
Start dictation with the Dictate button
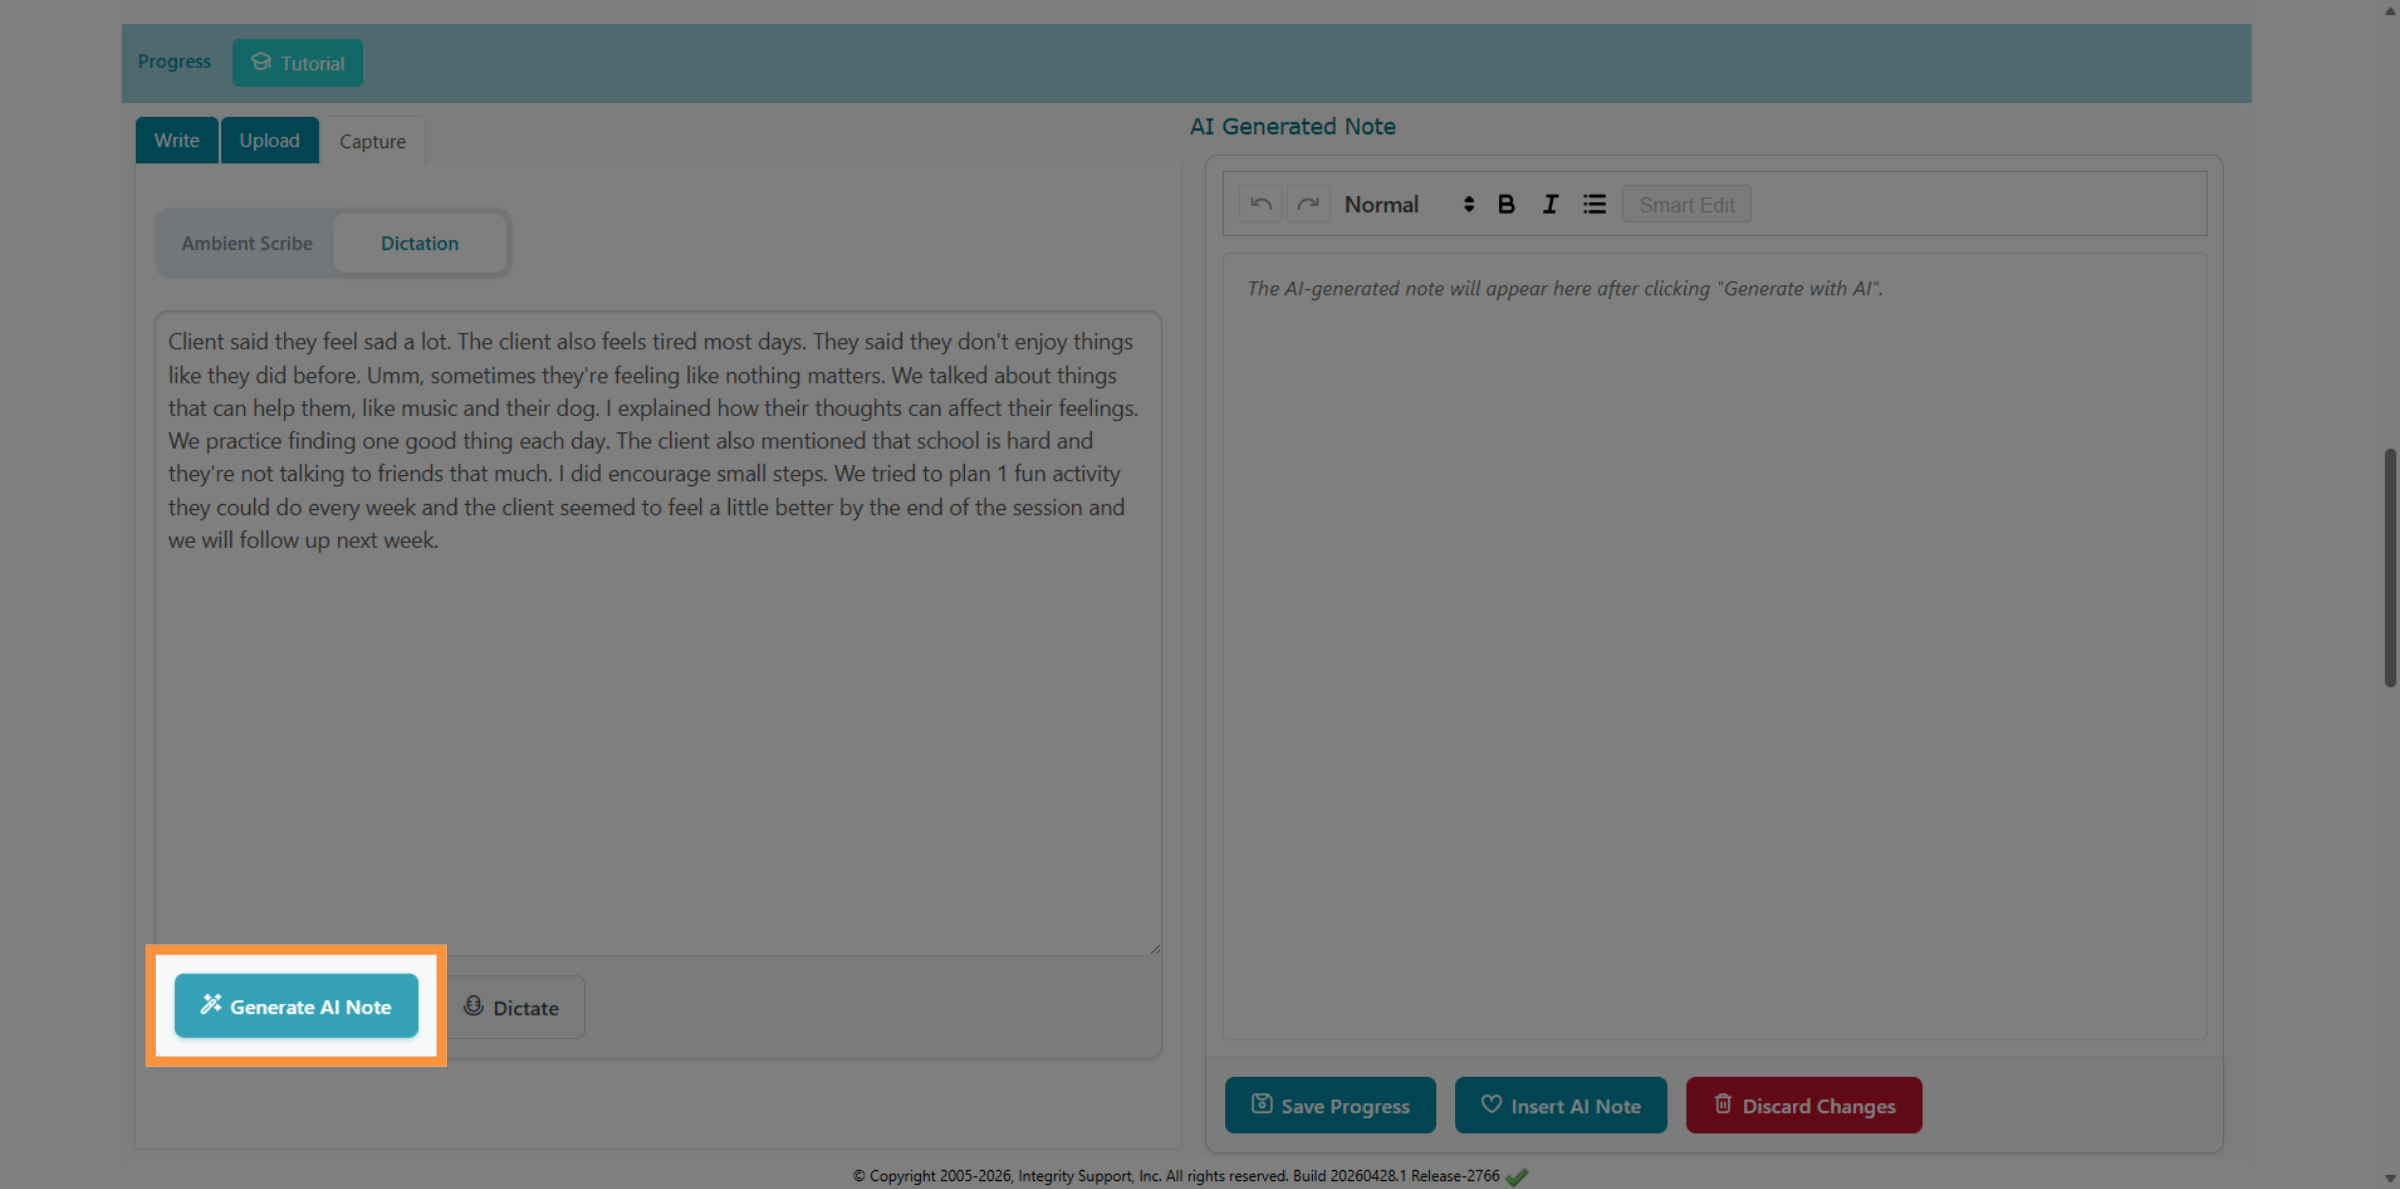[512, 1007]
